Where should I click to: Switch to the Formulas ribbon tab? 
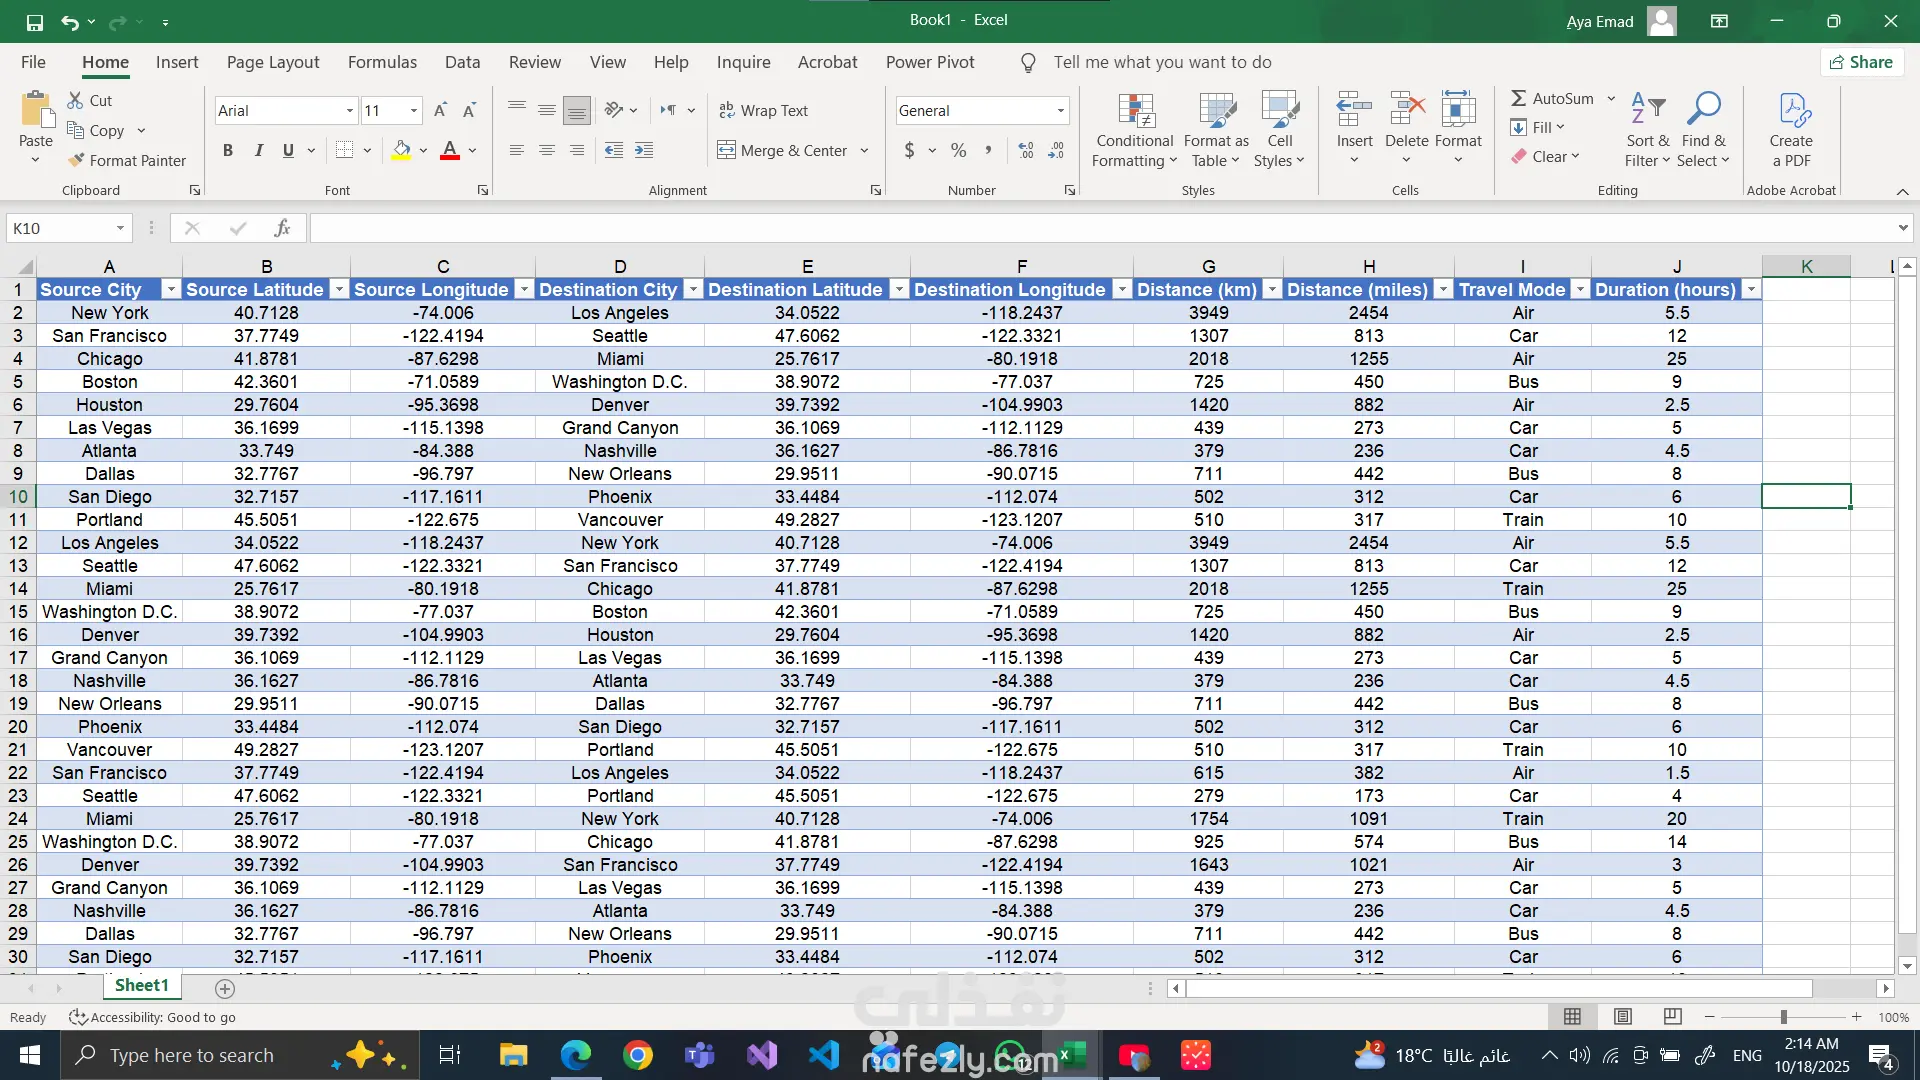coord(382,62)
